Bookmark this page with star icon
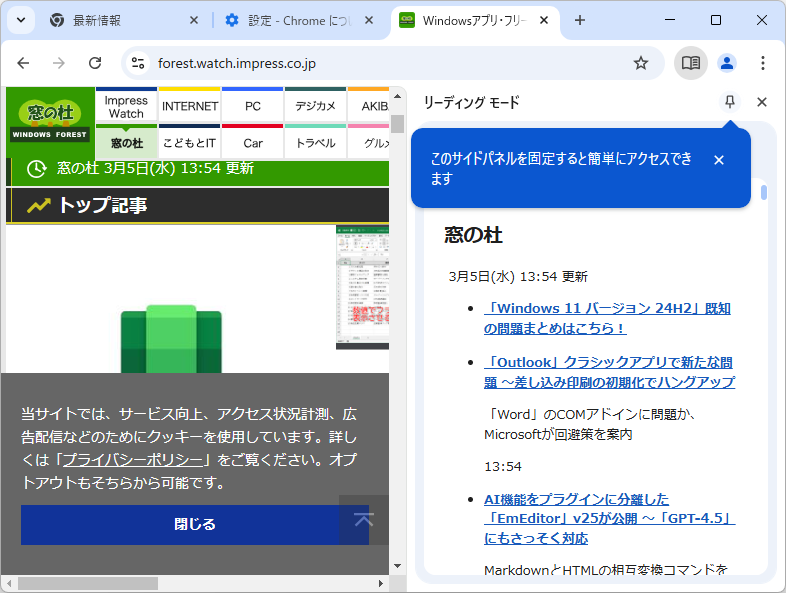 pos(641,63)
